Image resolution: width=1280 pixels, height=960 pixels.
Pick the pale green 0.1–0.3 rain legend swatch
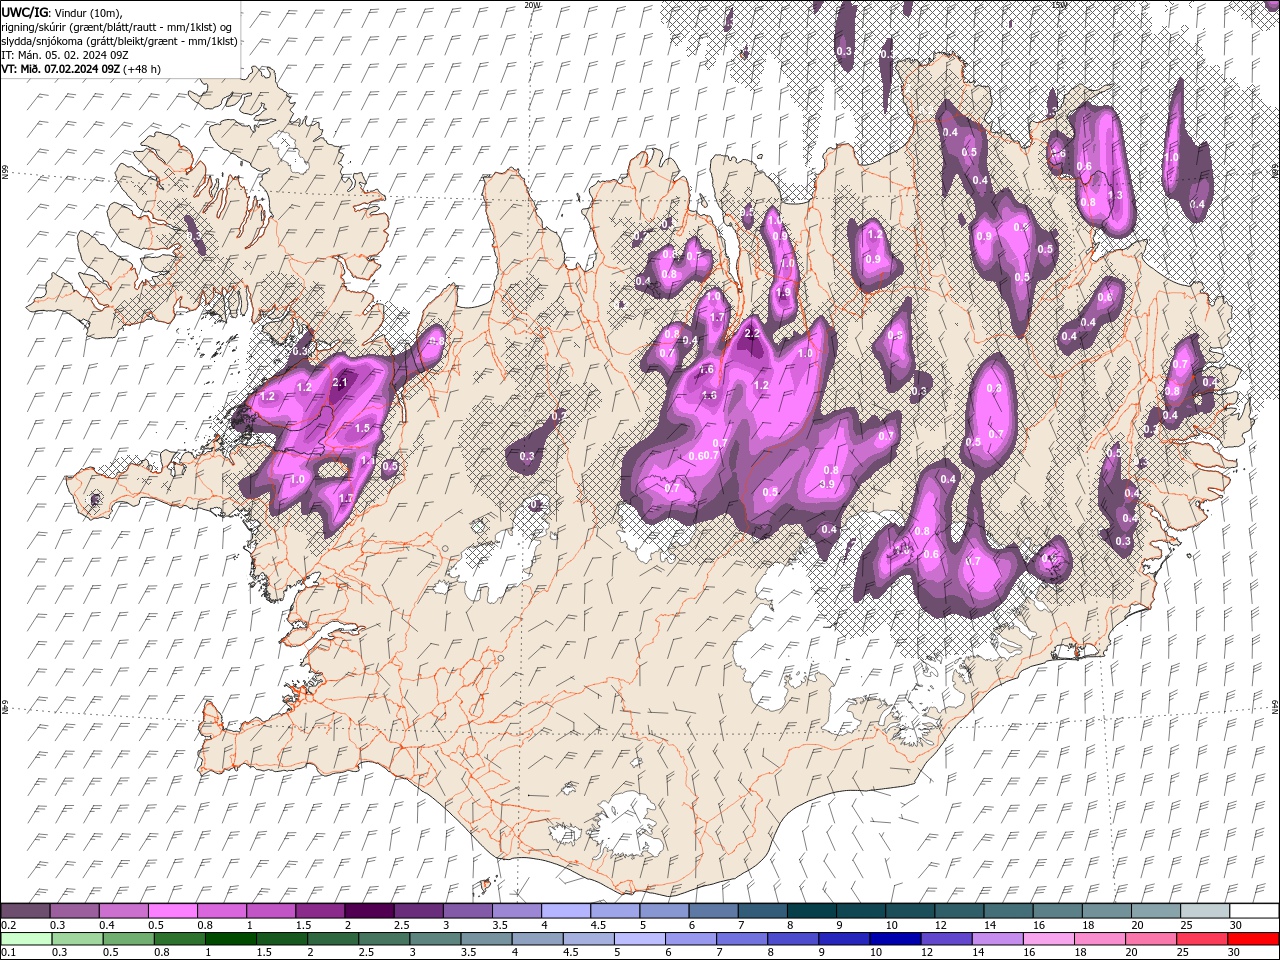tap(25, 939)
